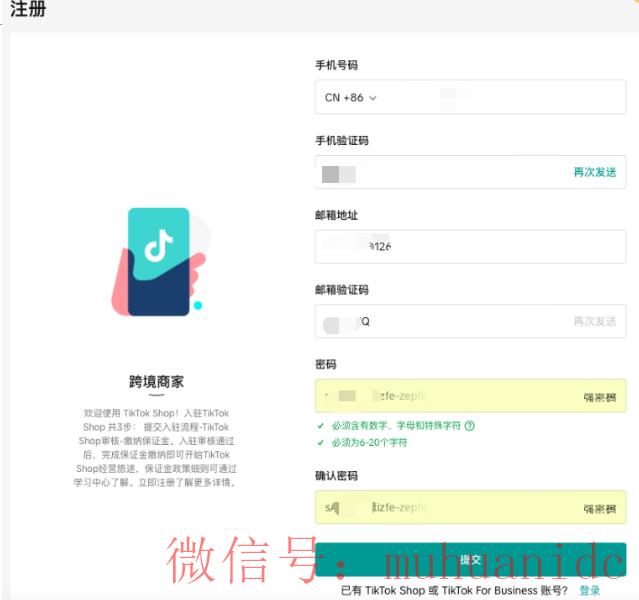Open the CN +86 country code dropdown

click(x=350, y=98)
